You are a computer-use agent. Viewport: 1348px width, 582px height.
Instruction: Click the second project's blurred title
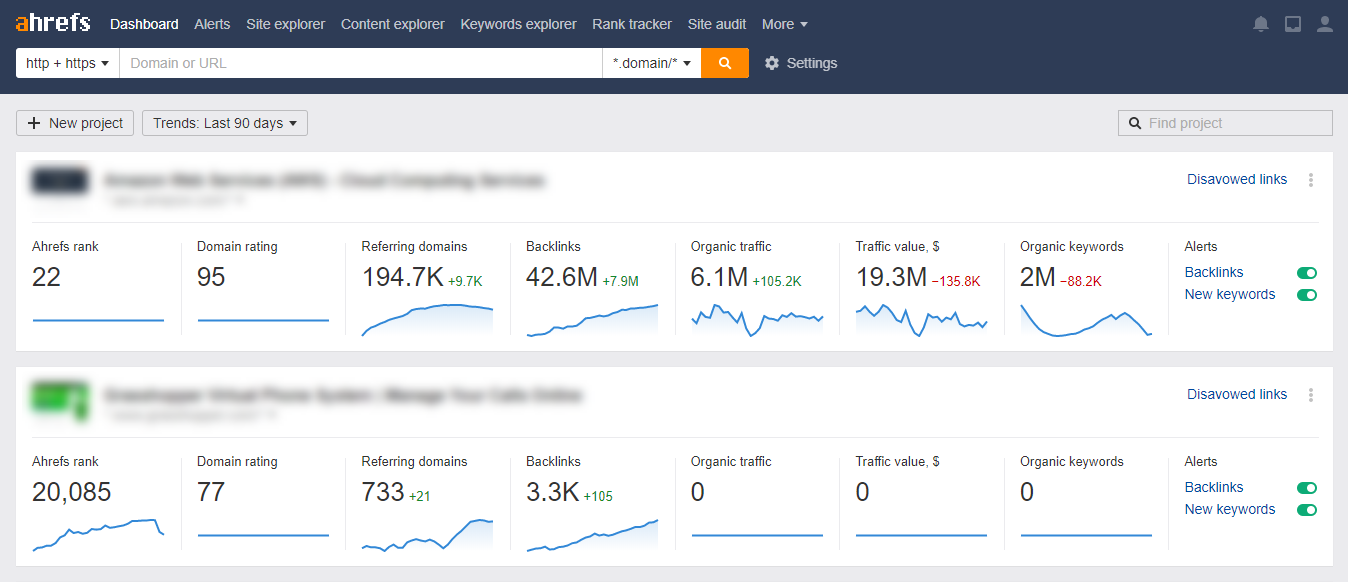tap(343, 396)
